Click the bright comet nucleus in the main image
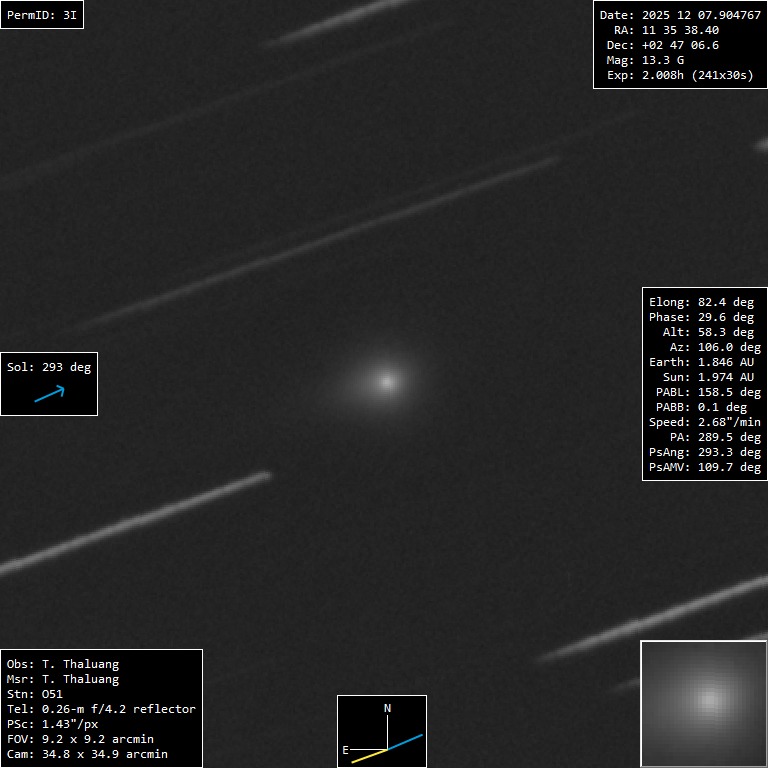The width and height of the screenshot is (768, 768). 387,381
